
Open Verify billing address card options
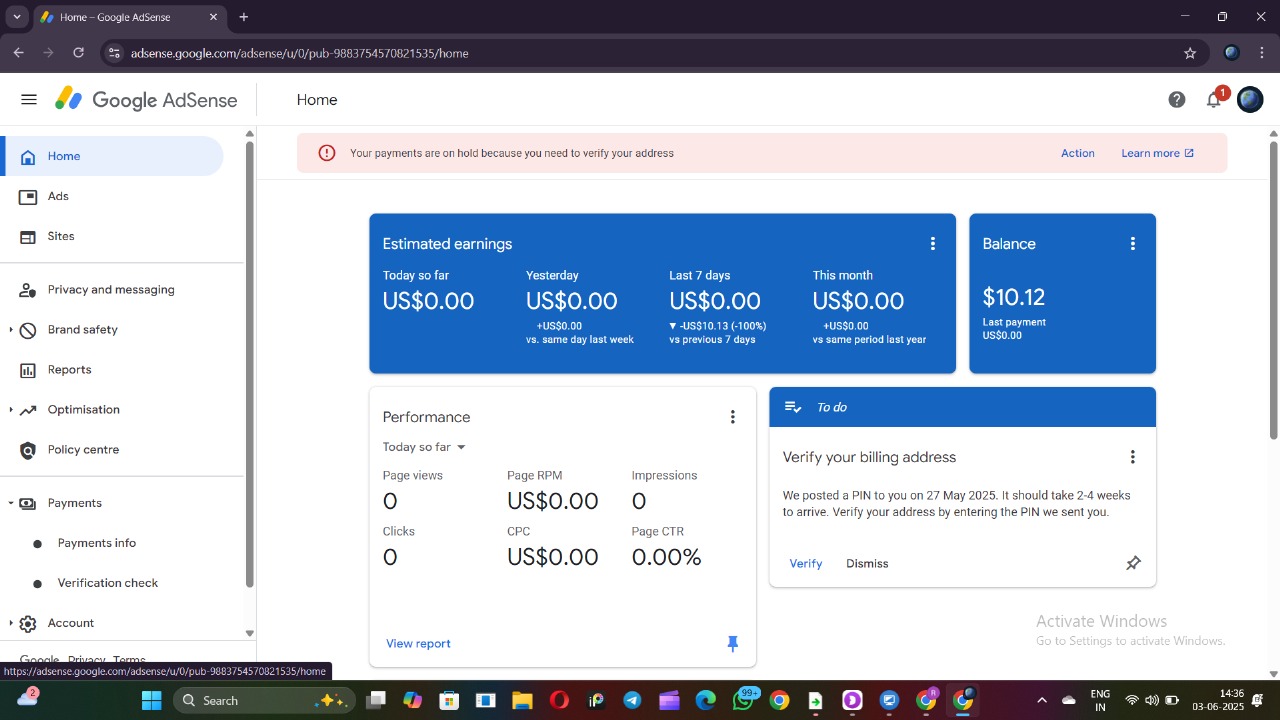[x=1133, y=457]
